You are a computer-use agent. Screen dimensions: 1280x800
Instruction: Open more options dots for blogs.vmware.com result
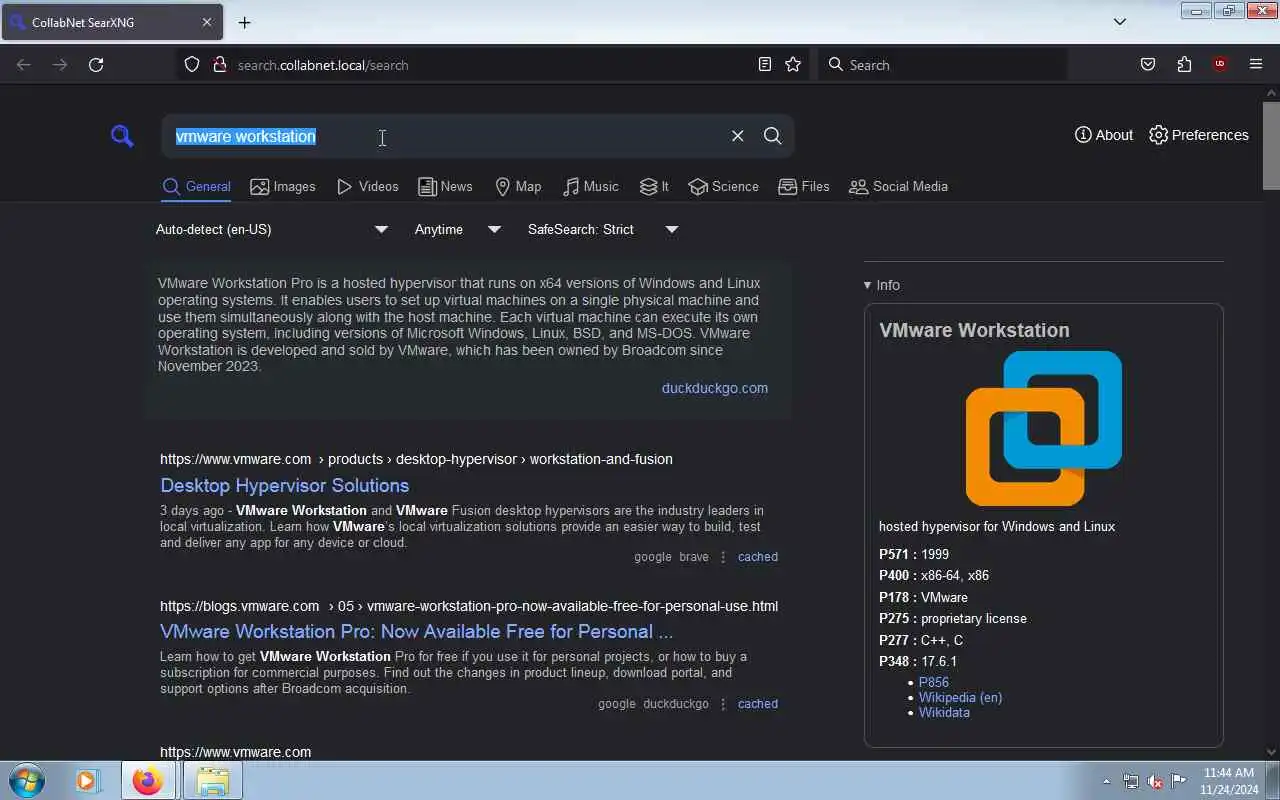[723, 704]
